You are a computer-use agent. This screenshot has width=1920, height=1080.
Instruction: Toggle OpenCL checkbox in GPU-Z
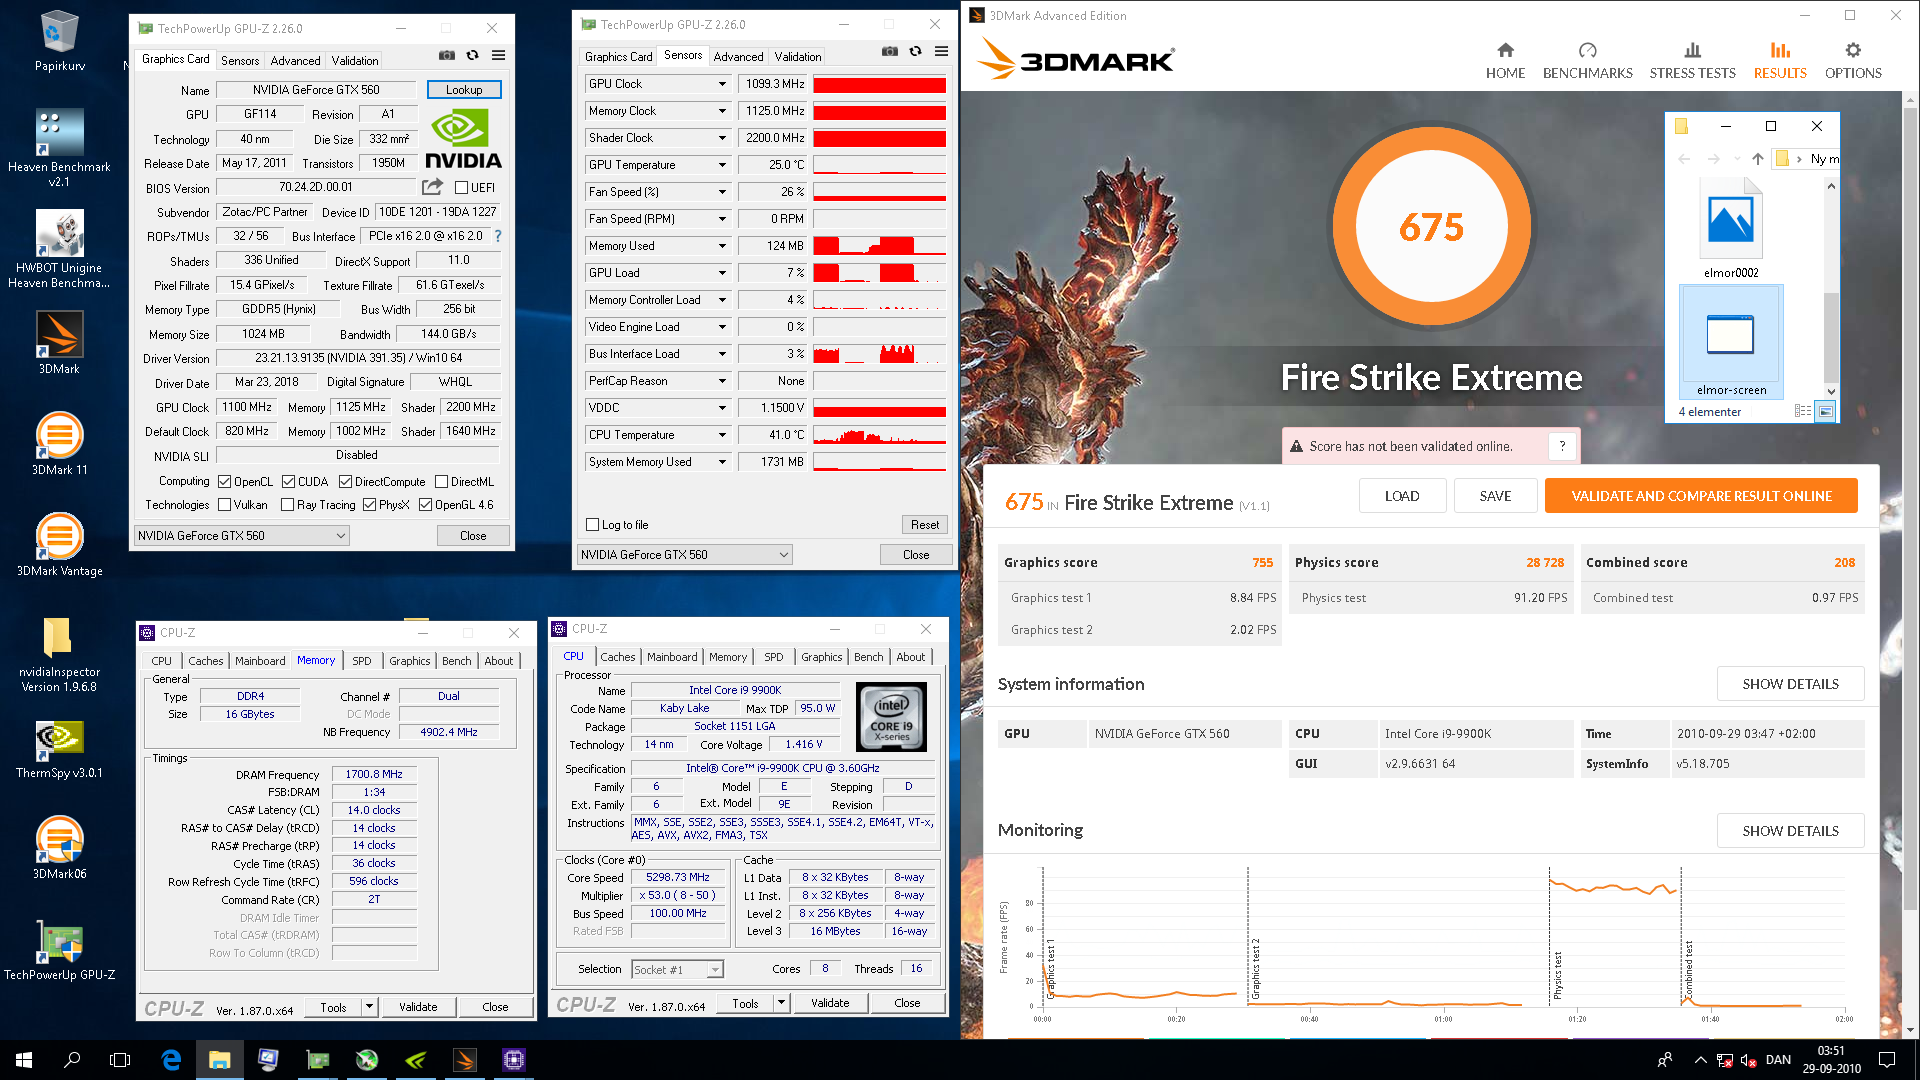pos(225,482)
